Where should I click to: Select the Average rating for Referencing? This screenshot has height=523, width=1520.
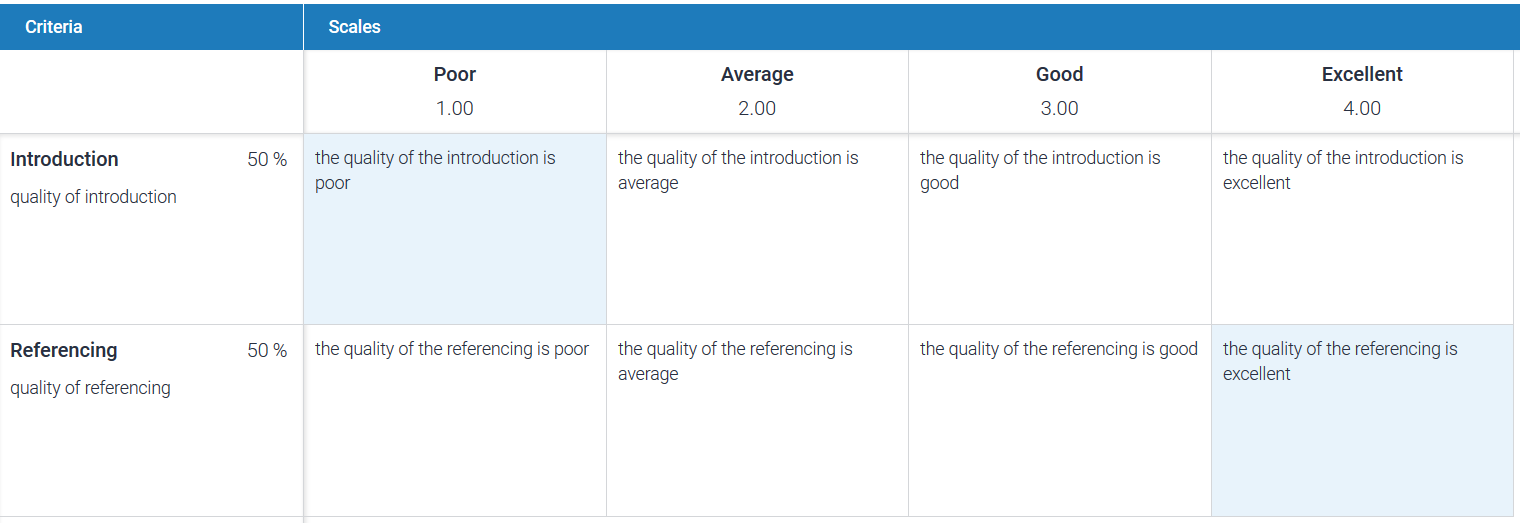pos(757,420)
